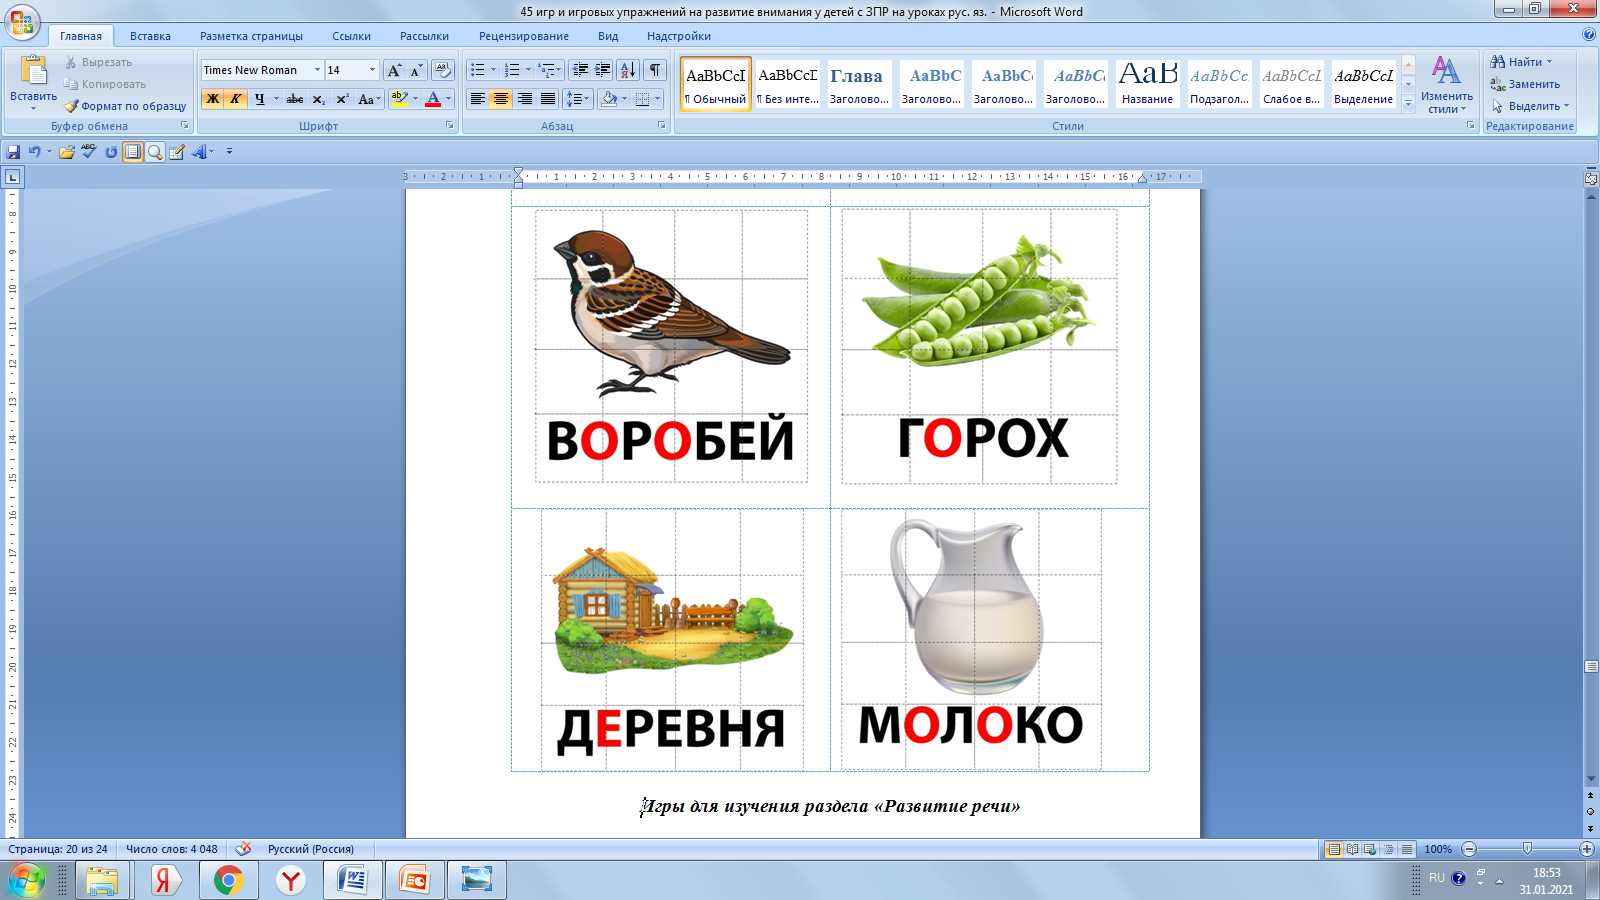This screenshot has width=1600, height=900.
Task: Toggle strikethrough formatting
Action: 295,99
